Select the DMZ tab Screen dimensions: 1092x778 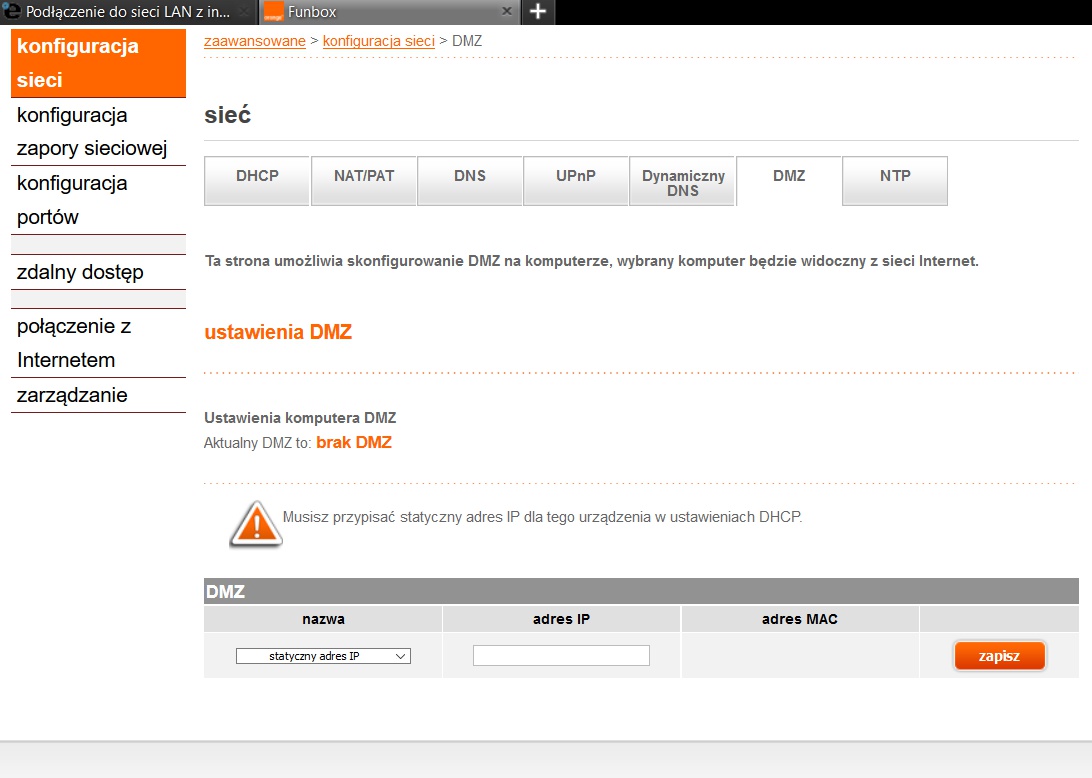pyautogui.click(x=789, y=180)
